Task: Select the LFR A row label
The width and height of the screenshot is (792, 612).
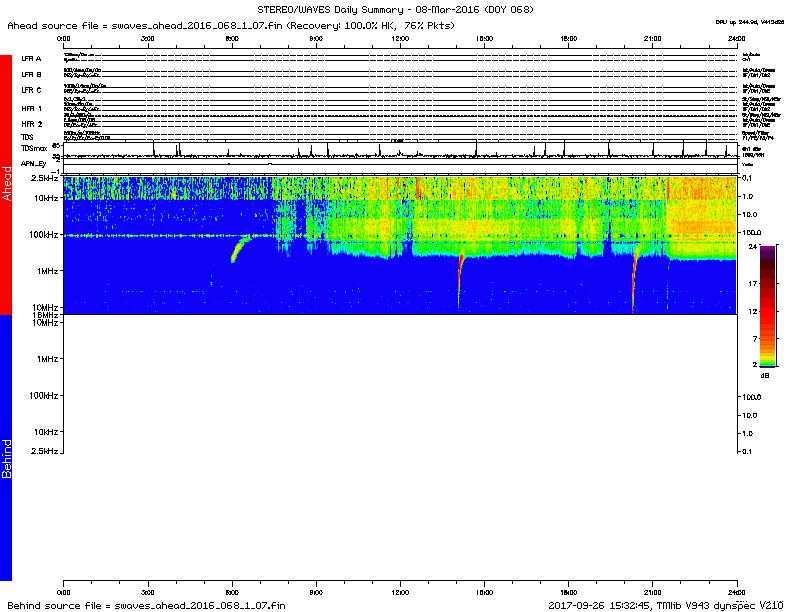Action: point(32,59)
